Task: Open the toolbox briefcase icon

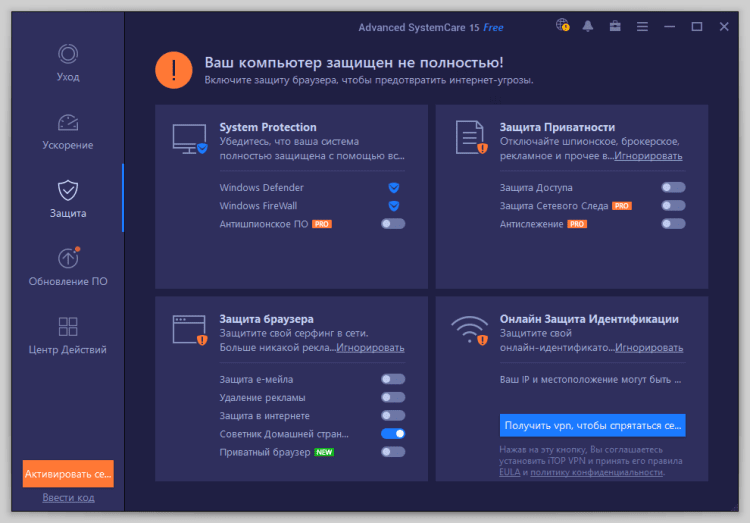Action: point(615,26)
